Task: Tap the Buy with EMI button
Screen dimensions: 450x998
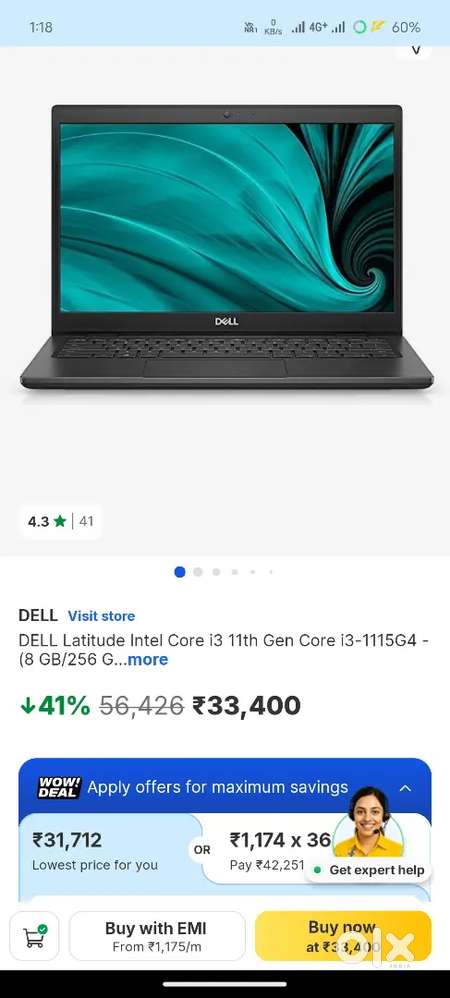Action: 157,936
